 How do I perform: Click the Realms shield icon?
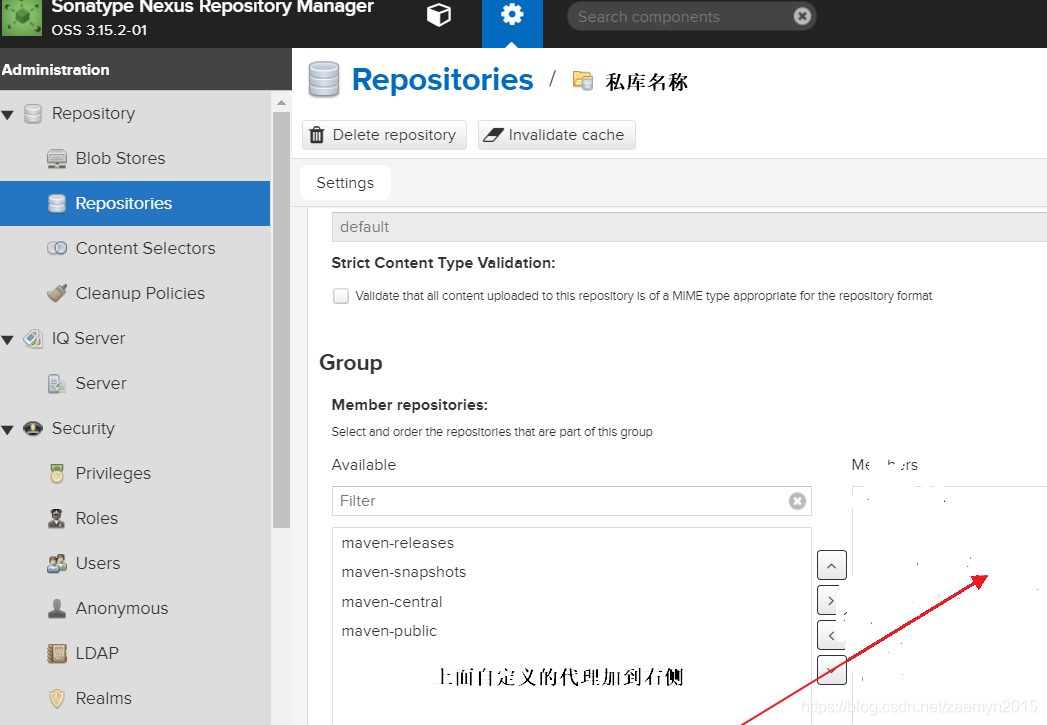[57, 698]
